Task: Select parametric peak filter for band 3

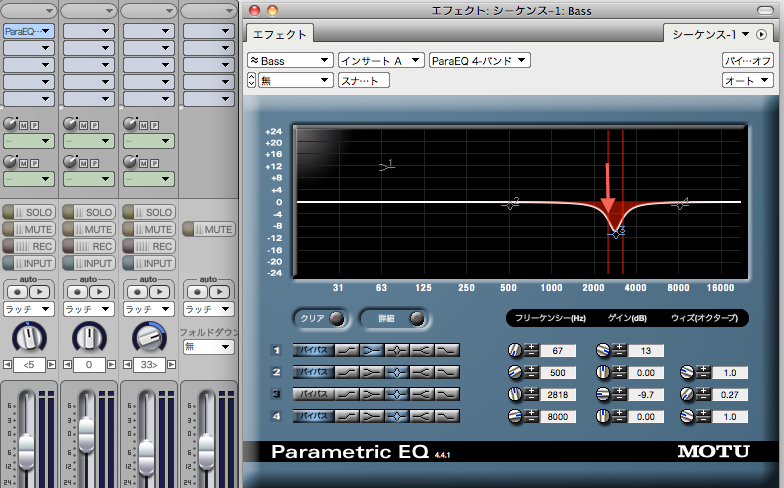Action: [x=397, y=394]
